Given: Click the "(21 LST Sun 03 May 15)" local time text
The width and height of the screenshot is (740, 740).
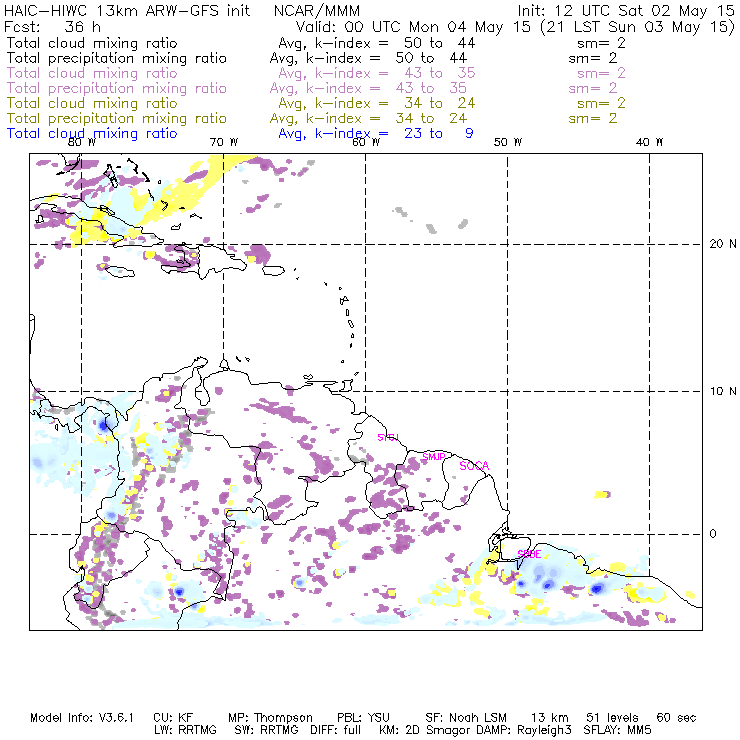Looking at the screenshot, I should coord(637,27).
